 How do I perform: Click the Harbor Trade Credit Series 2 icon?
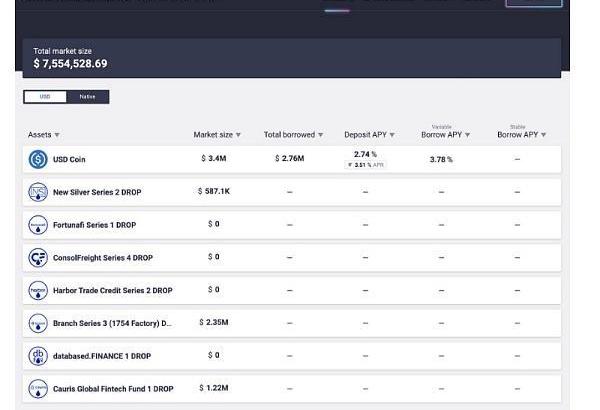click(x=38, y=290)
